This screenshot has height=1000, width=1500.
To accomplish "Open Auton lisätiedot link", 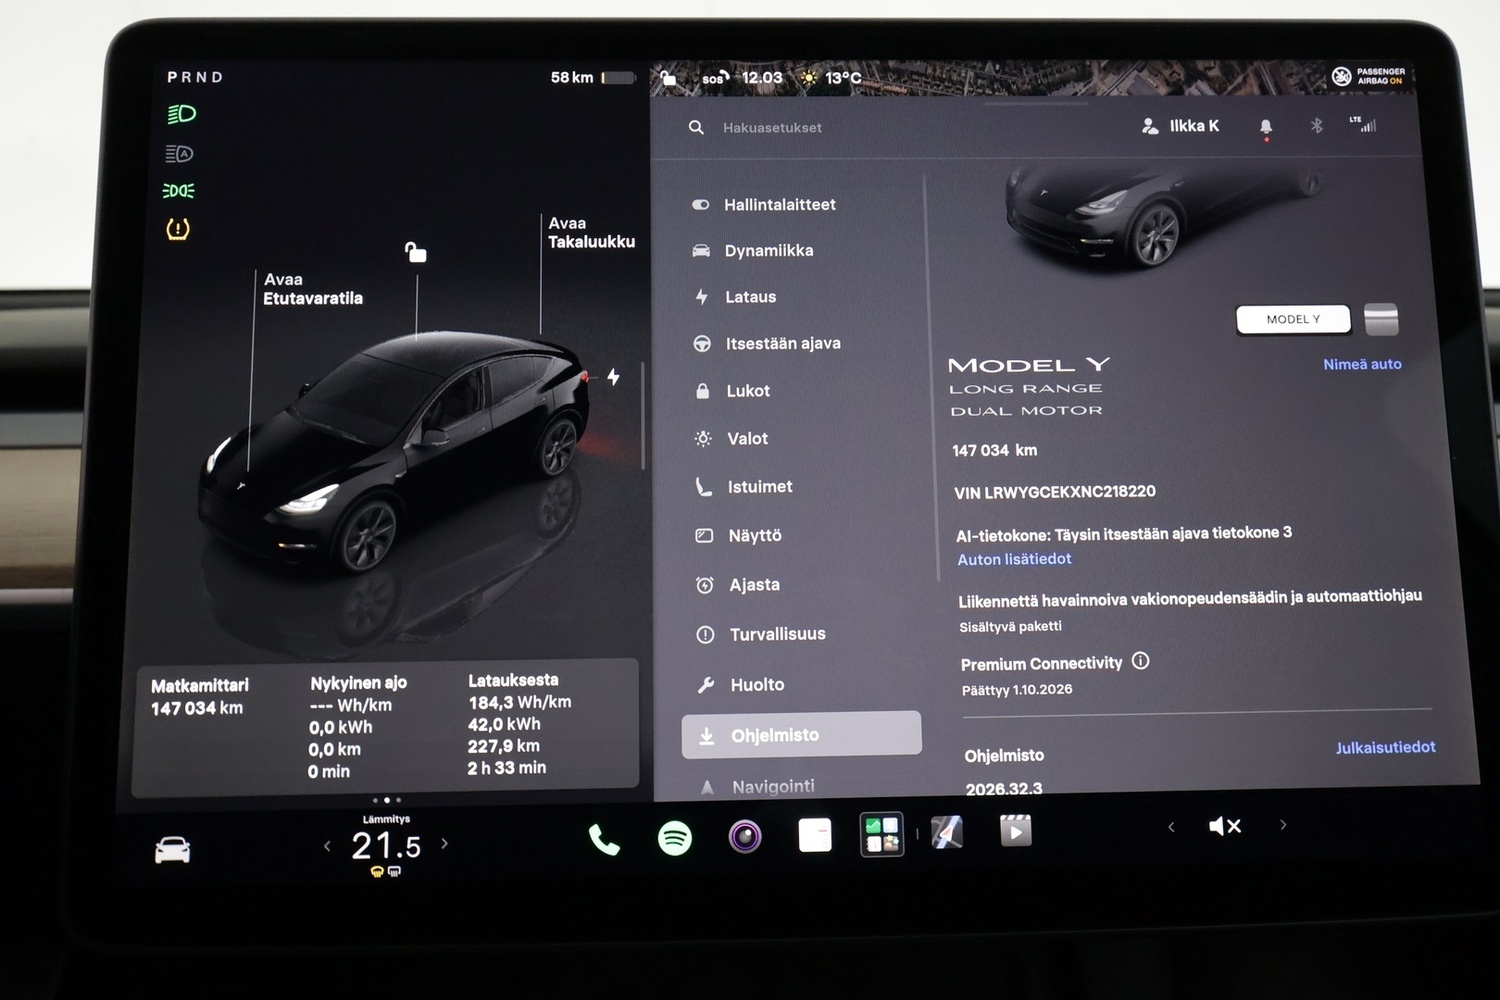I will [x=1014, y=560].
